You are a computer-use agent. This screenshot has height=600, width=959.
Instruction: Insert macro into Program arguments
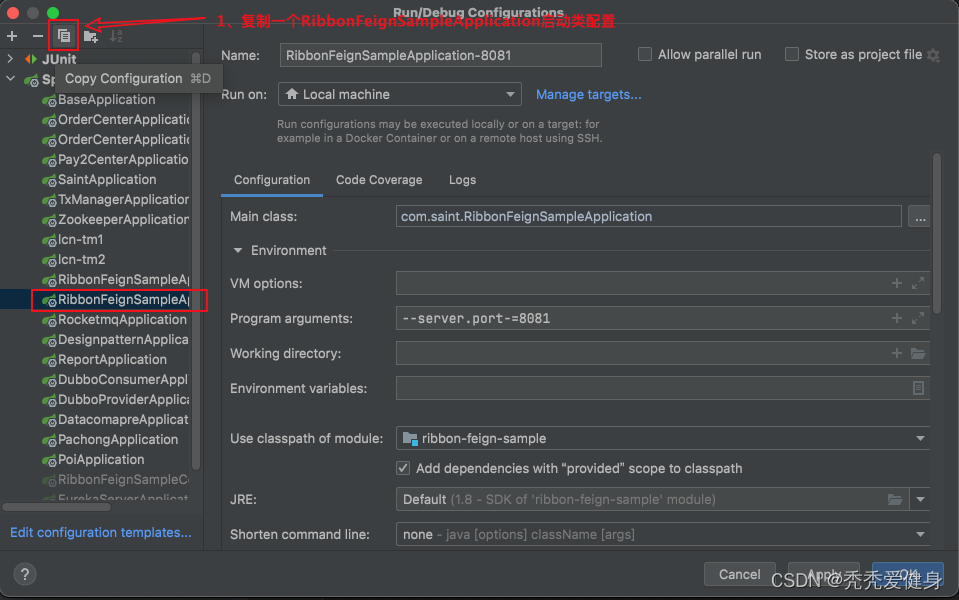(897, 318)
